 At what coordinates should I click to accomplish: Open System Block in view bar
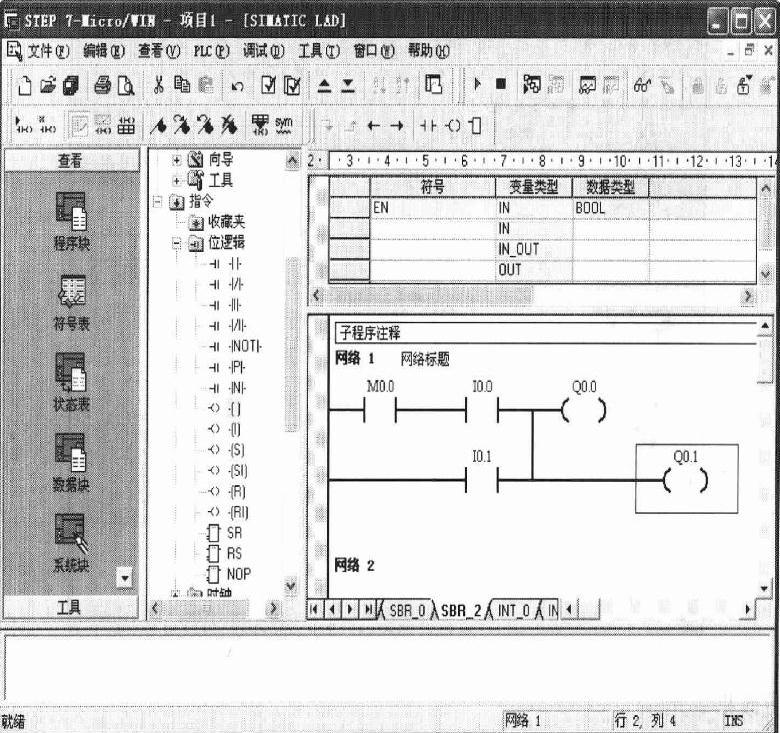click(71, 543)
